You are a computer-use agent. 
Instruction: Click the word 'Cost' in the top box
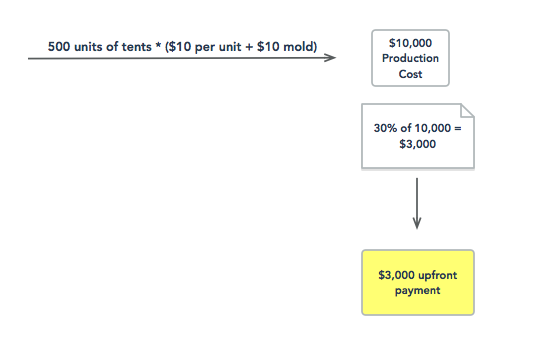point(410,74)
